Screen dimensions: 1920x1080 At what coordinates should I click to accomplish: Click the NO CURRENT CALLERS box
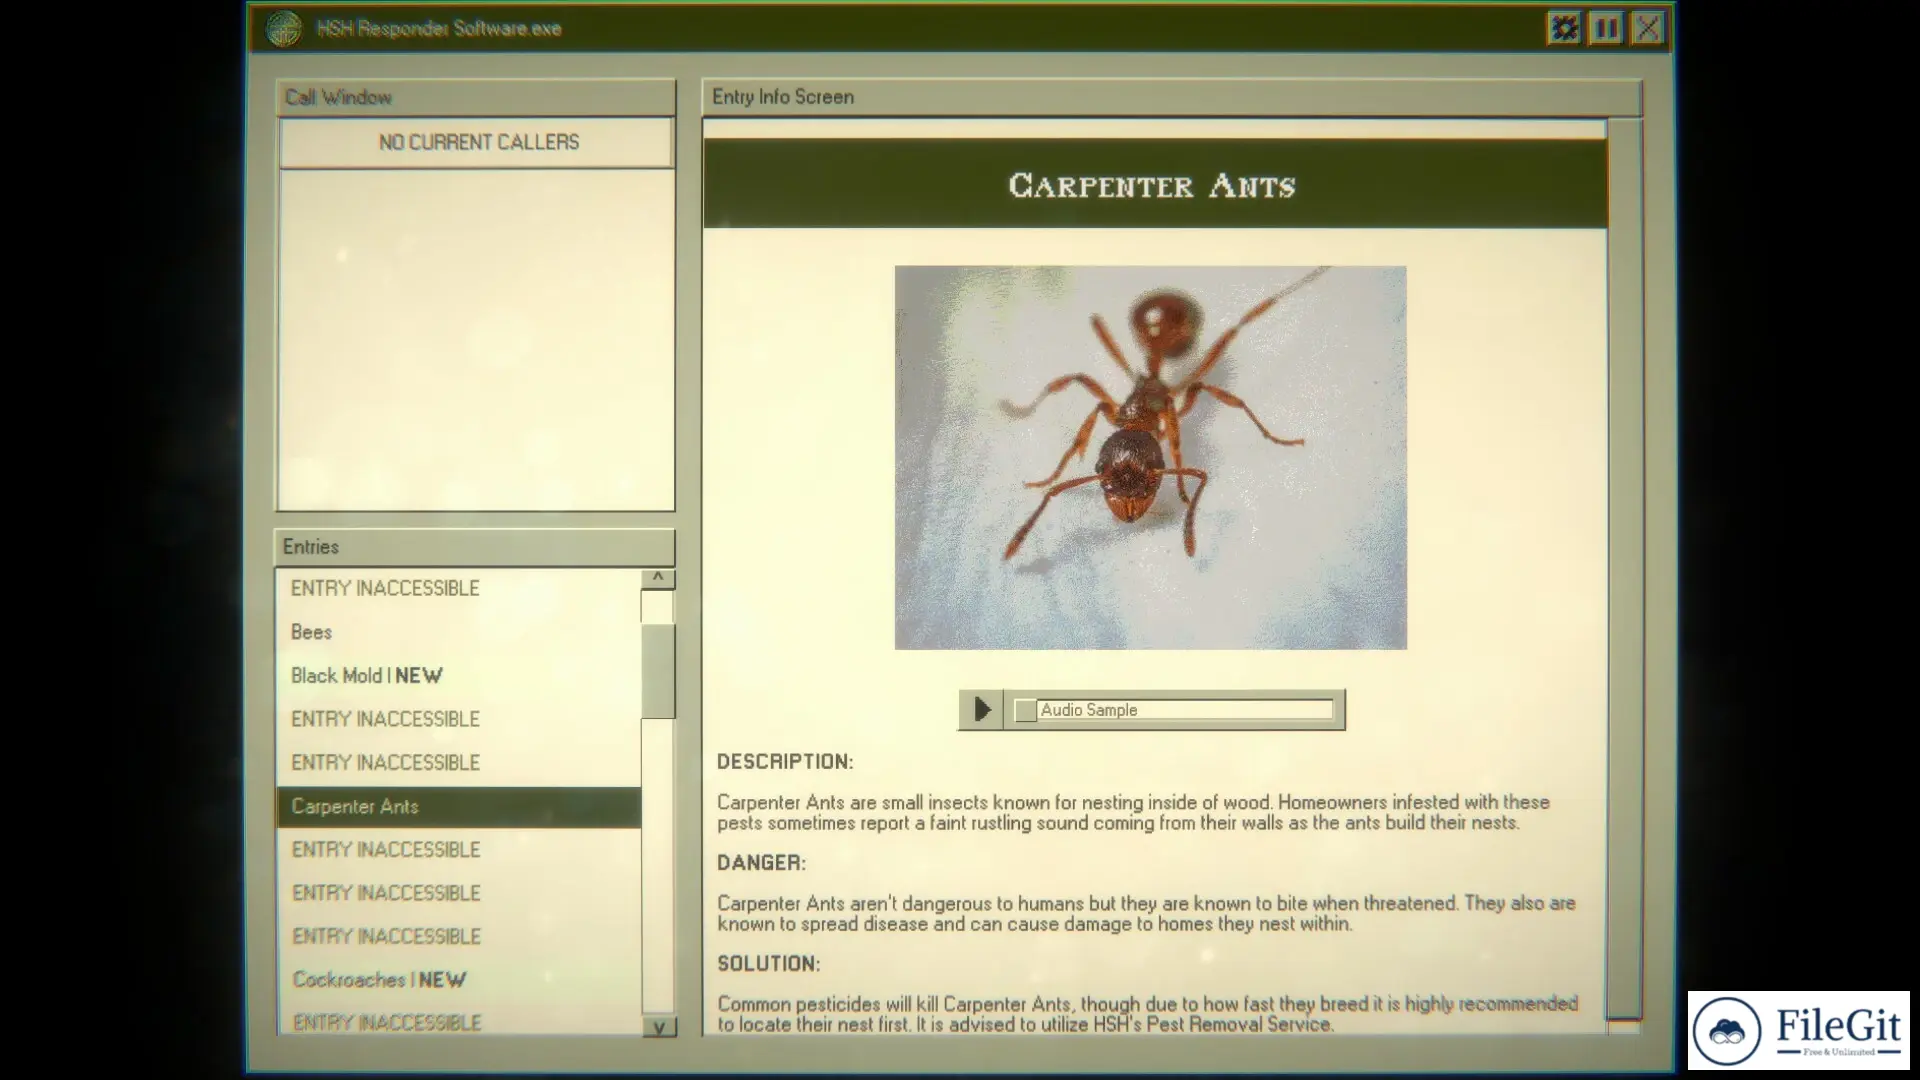coord(477,142)
